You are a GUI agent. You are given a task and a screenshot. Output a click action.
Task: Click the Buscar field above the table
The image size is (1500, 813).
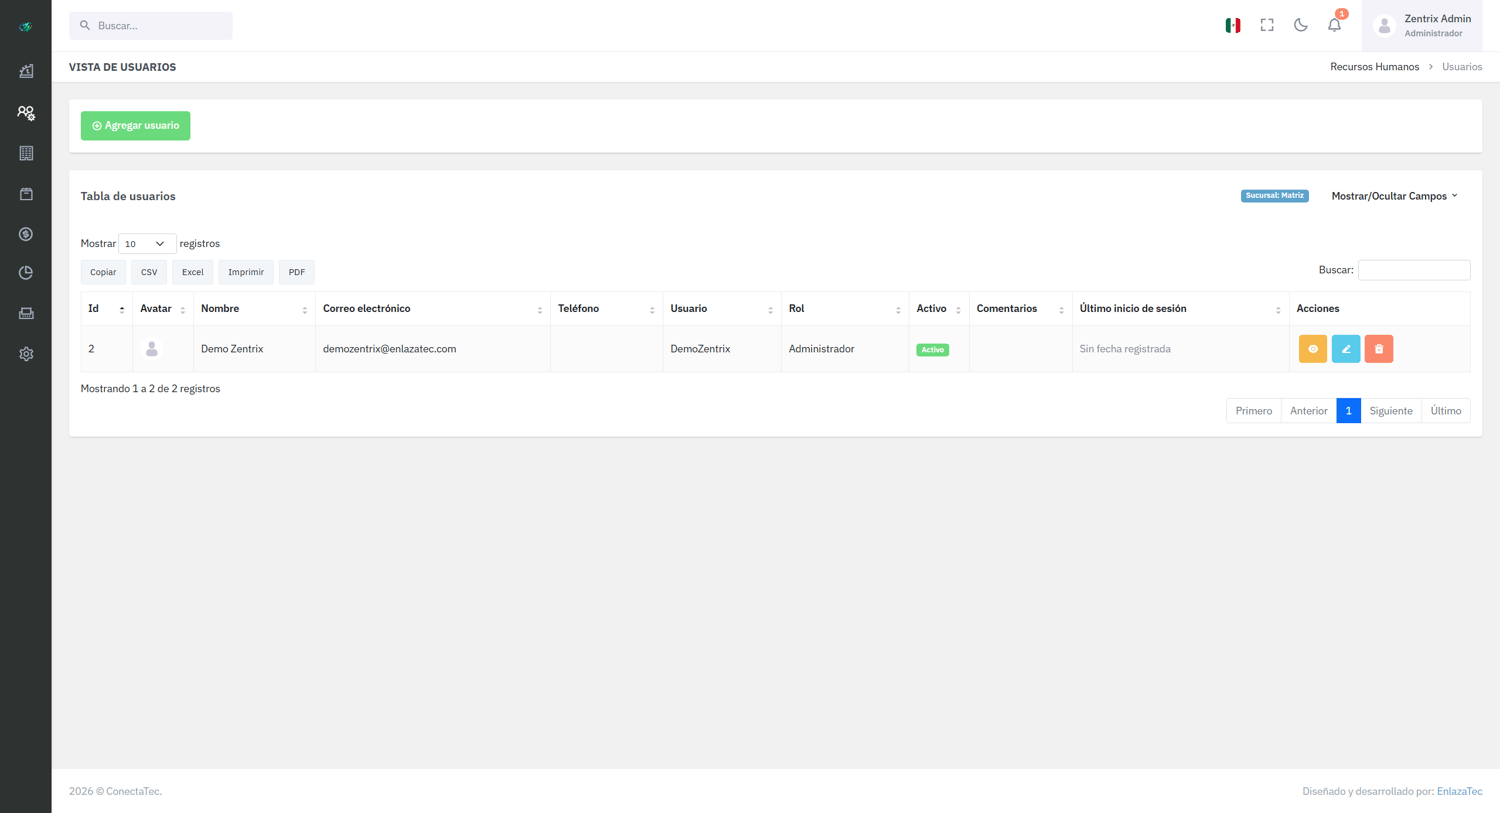tap(1414, 270)
